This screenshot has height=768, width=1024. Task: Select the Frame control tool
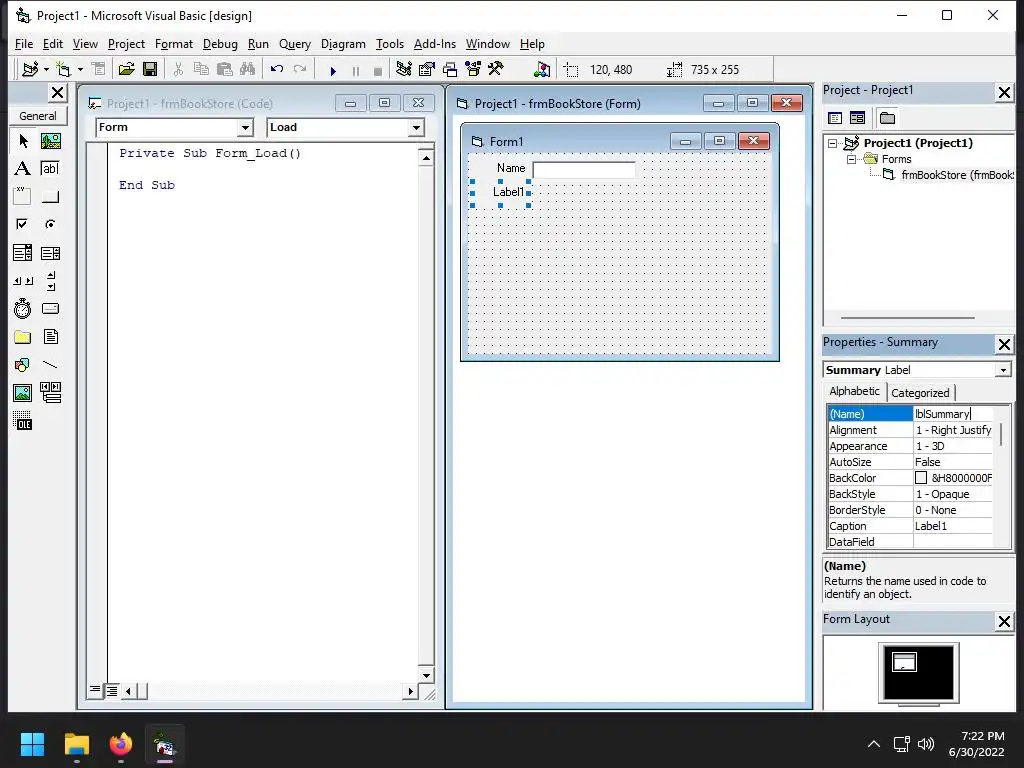tap(23, 197)
